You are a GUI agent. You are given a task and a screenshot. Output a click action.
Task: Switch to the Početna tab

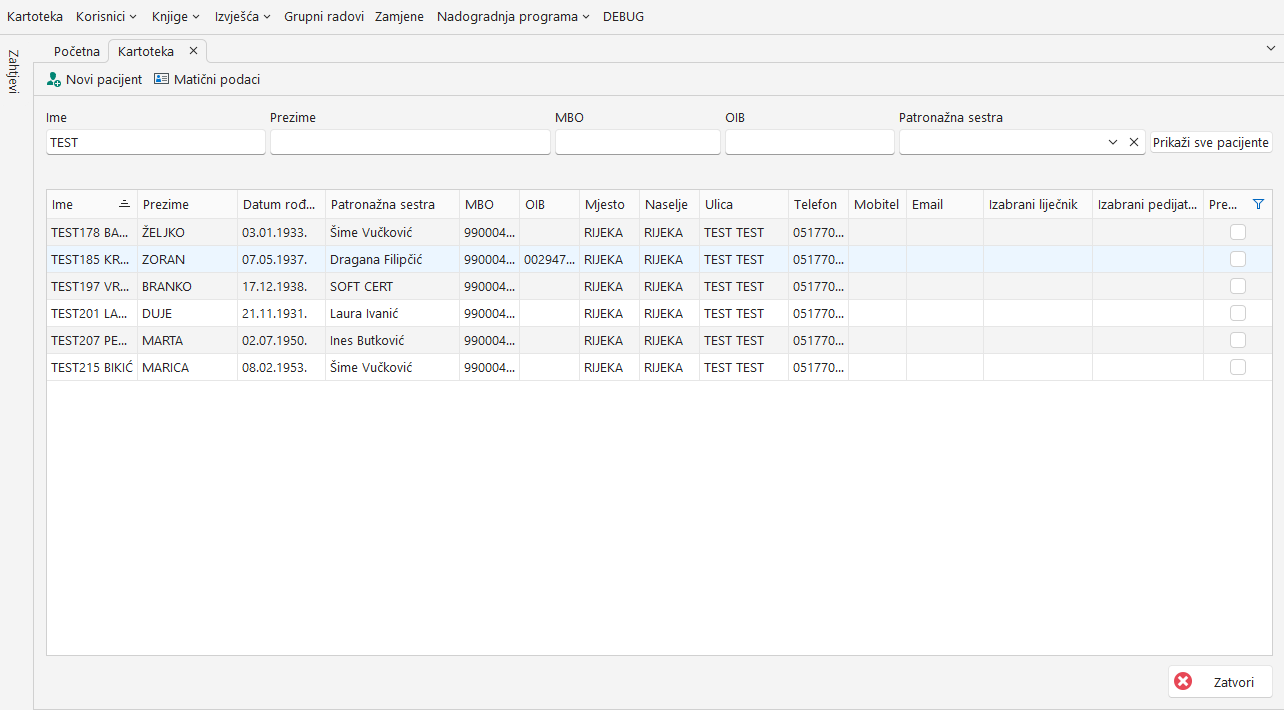[x=77, y=51]
